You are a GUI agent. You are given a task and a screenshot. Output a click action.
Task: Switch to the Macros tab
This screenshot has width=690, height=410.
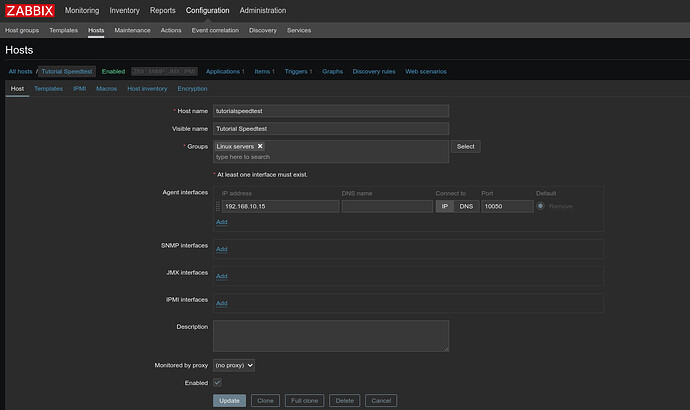(x=106, y=88)
